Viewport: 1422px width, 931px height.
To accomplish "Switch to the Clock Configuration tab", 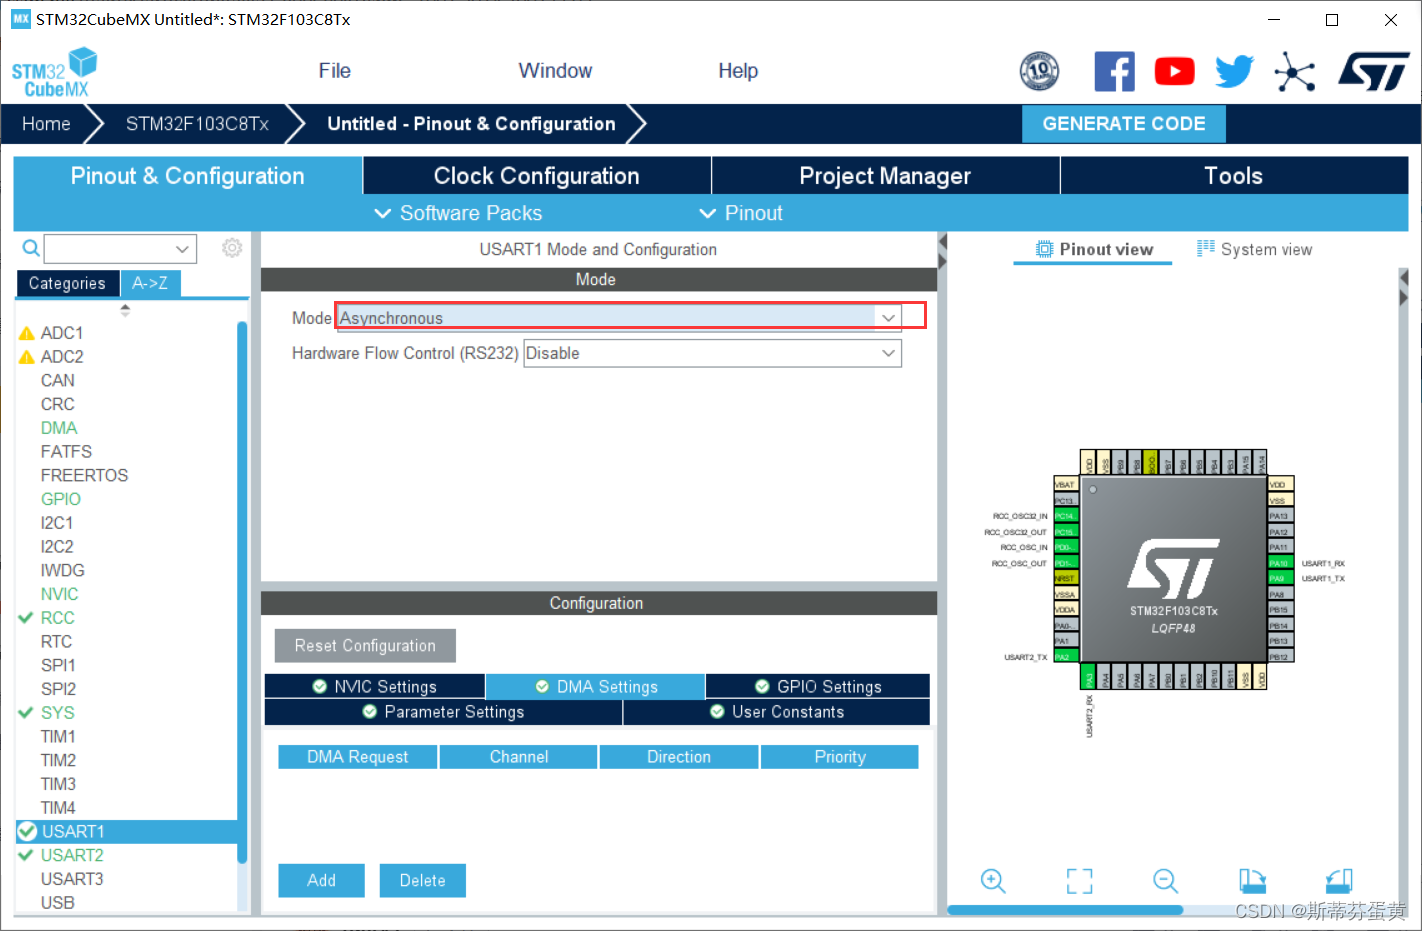I will click(x=535, y=175).
